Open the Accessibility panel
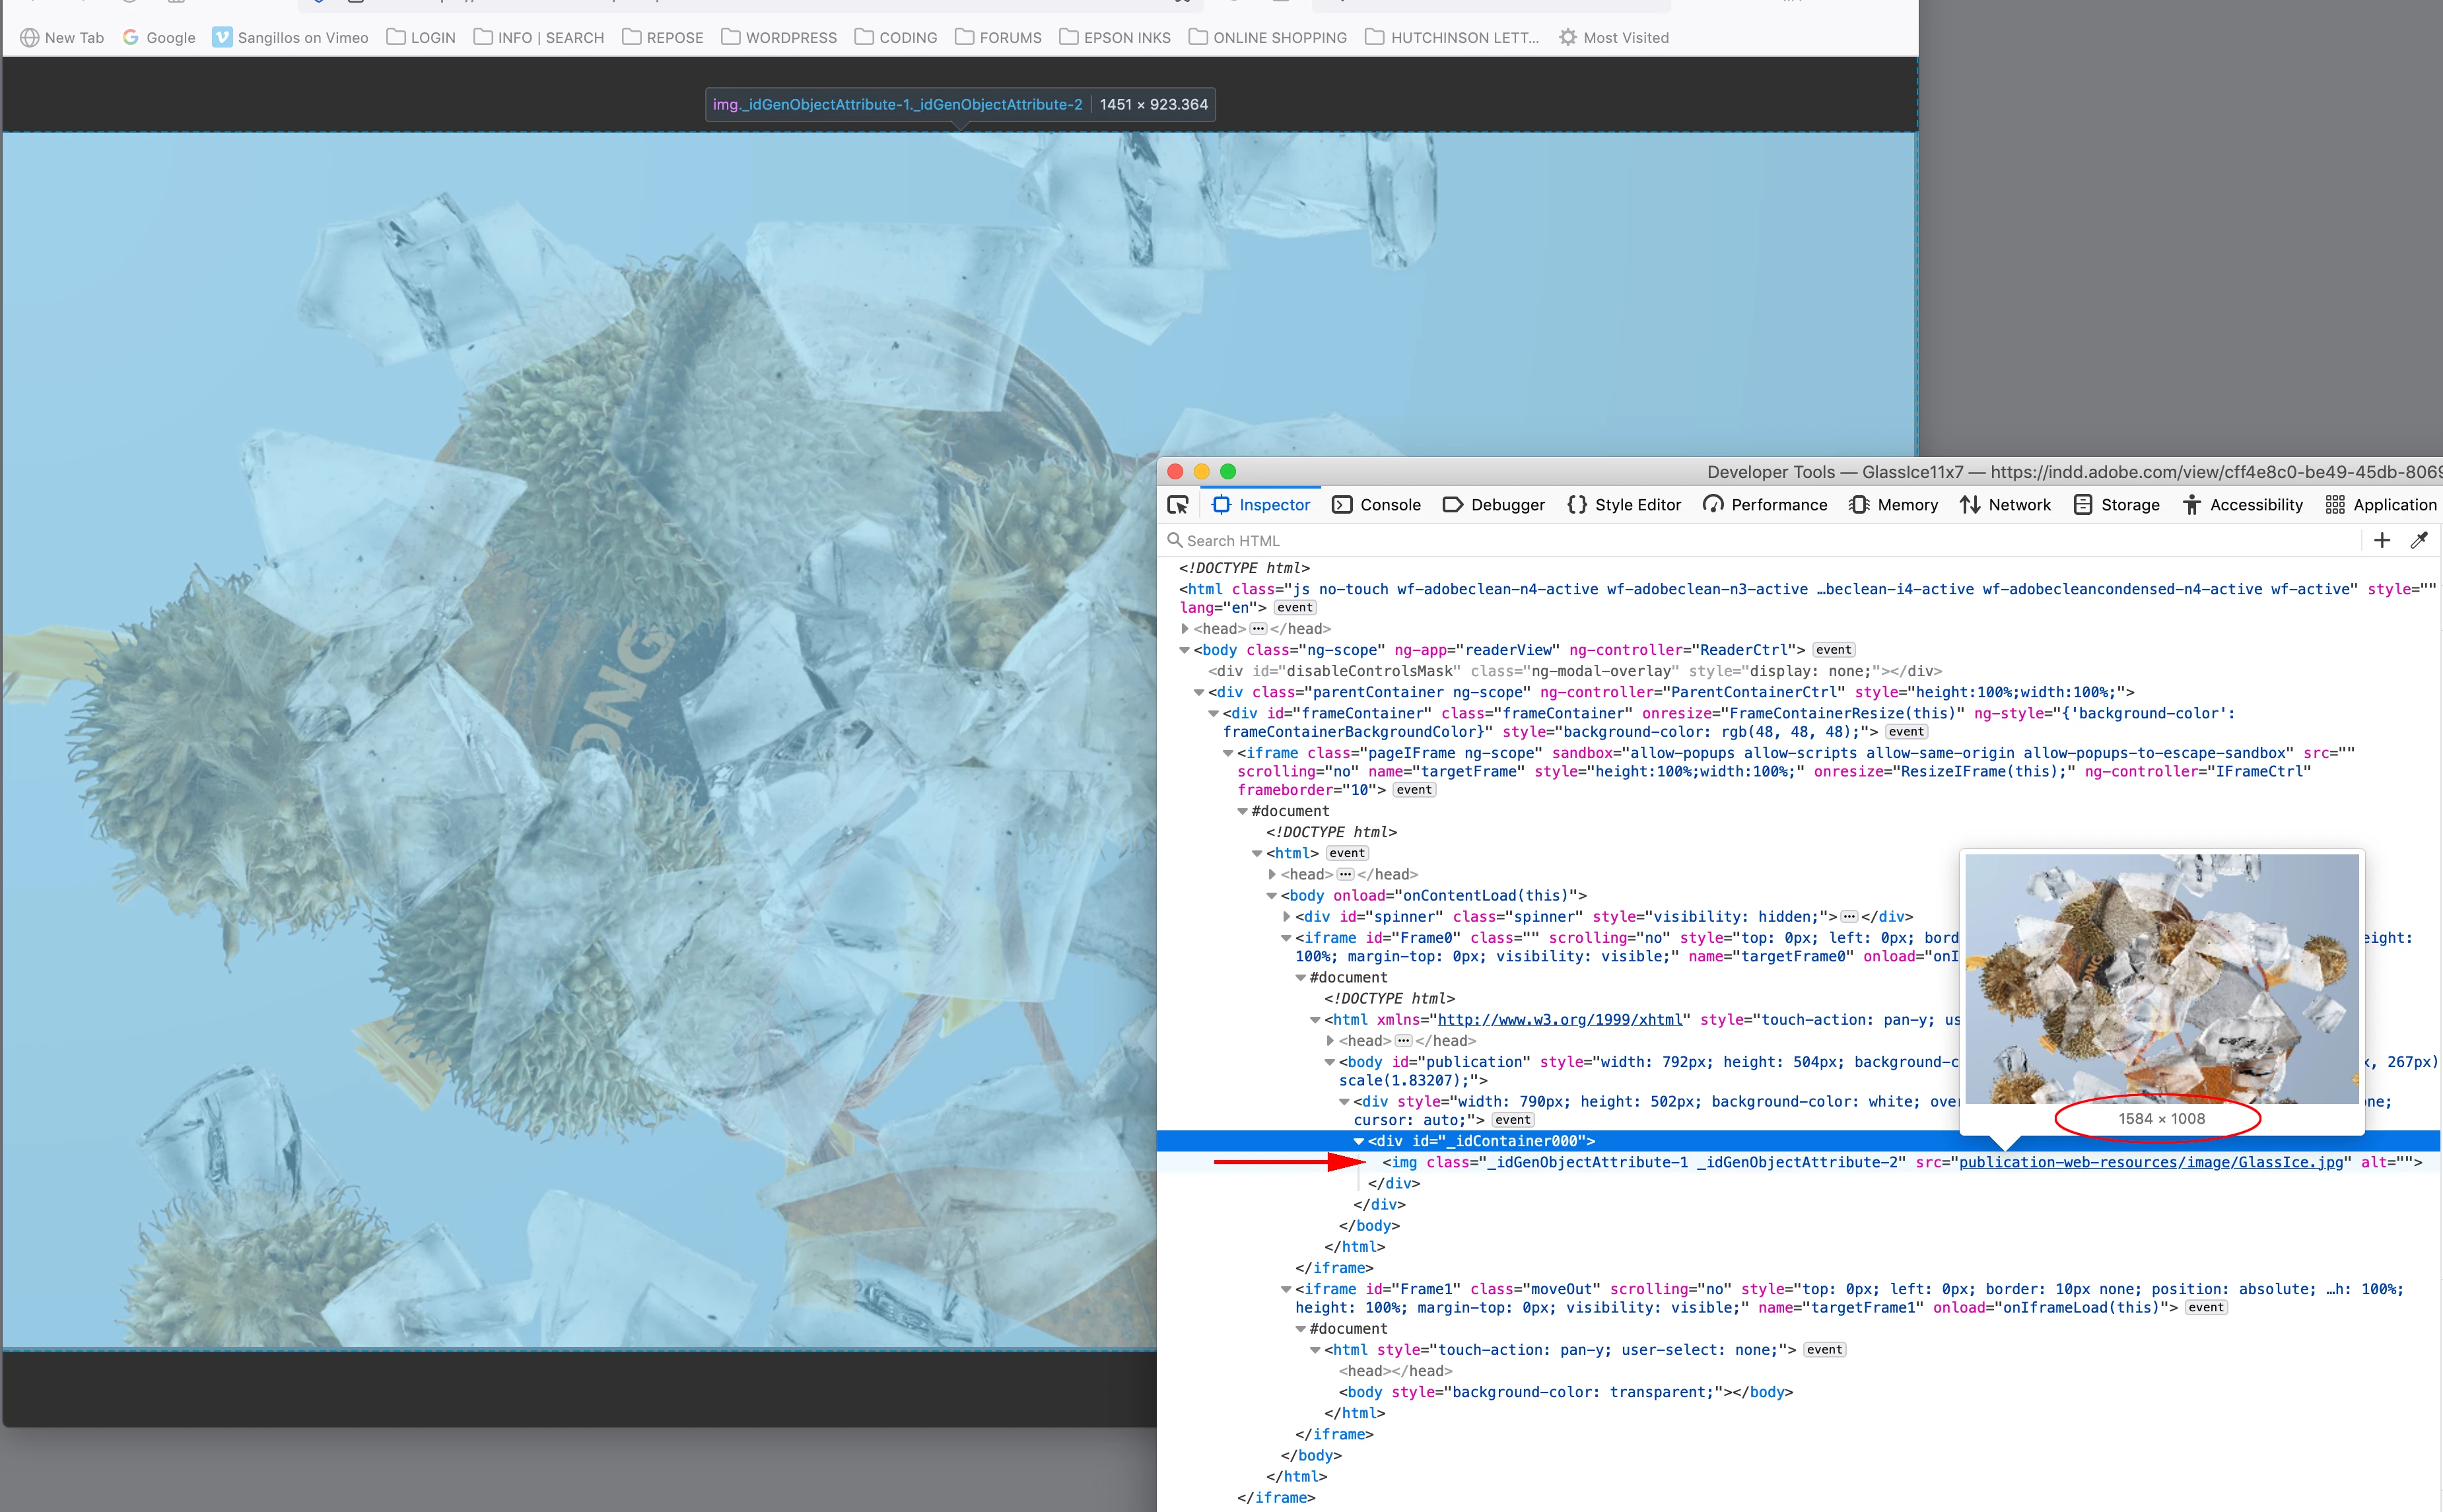This screenshot has height=1512, width=2443. [x=2242, y=505]
